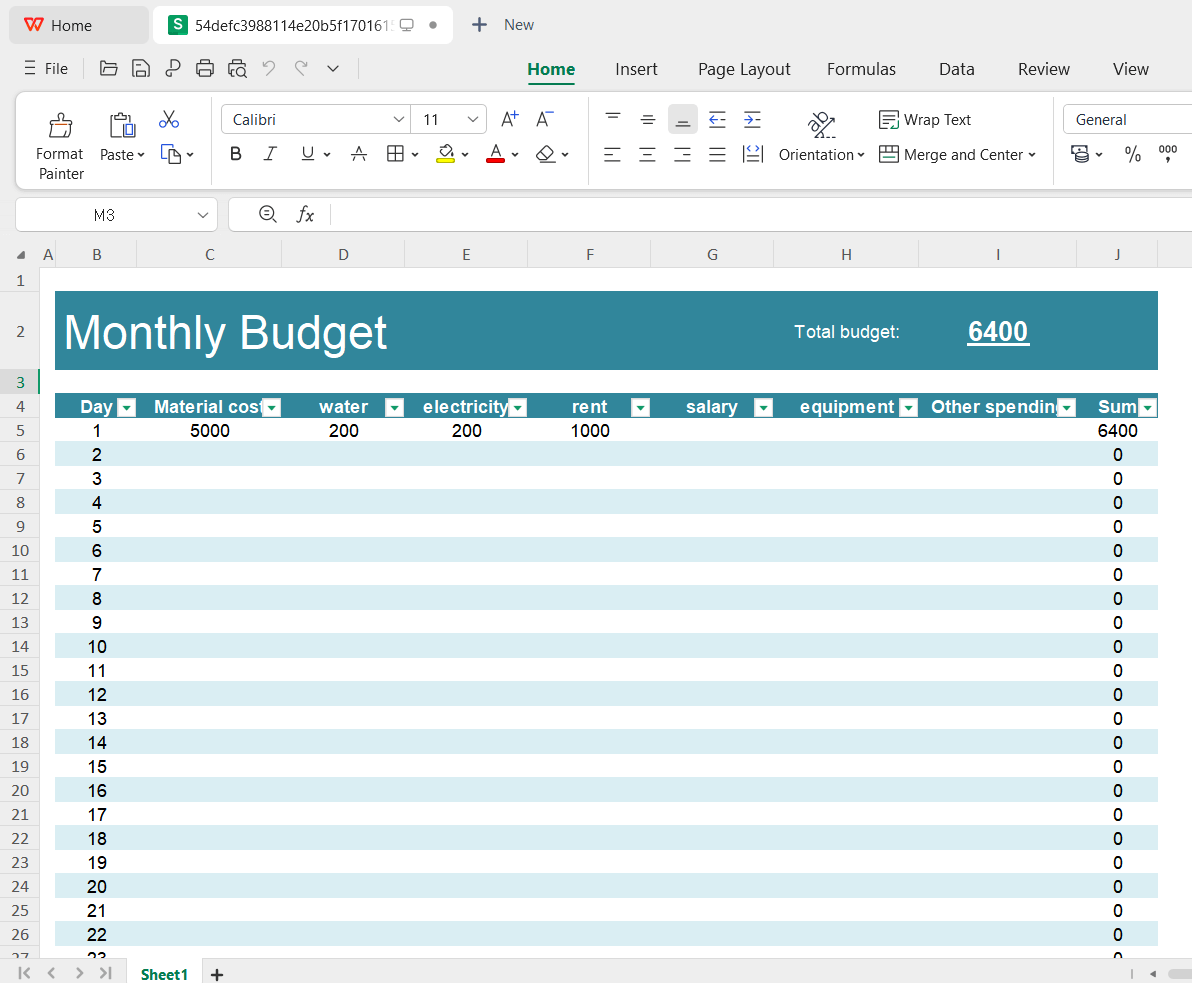Open the folder icon in quick access toolbar
1192x983 pixels.
pos(109,68)
